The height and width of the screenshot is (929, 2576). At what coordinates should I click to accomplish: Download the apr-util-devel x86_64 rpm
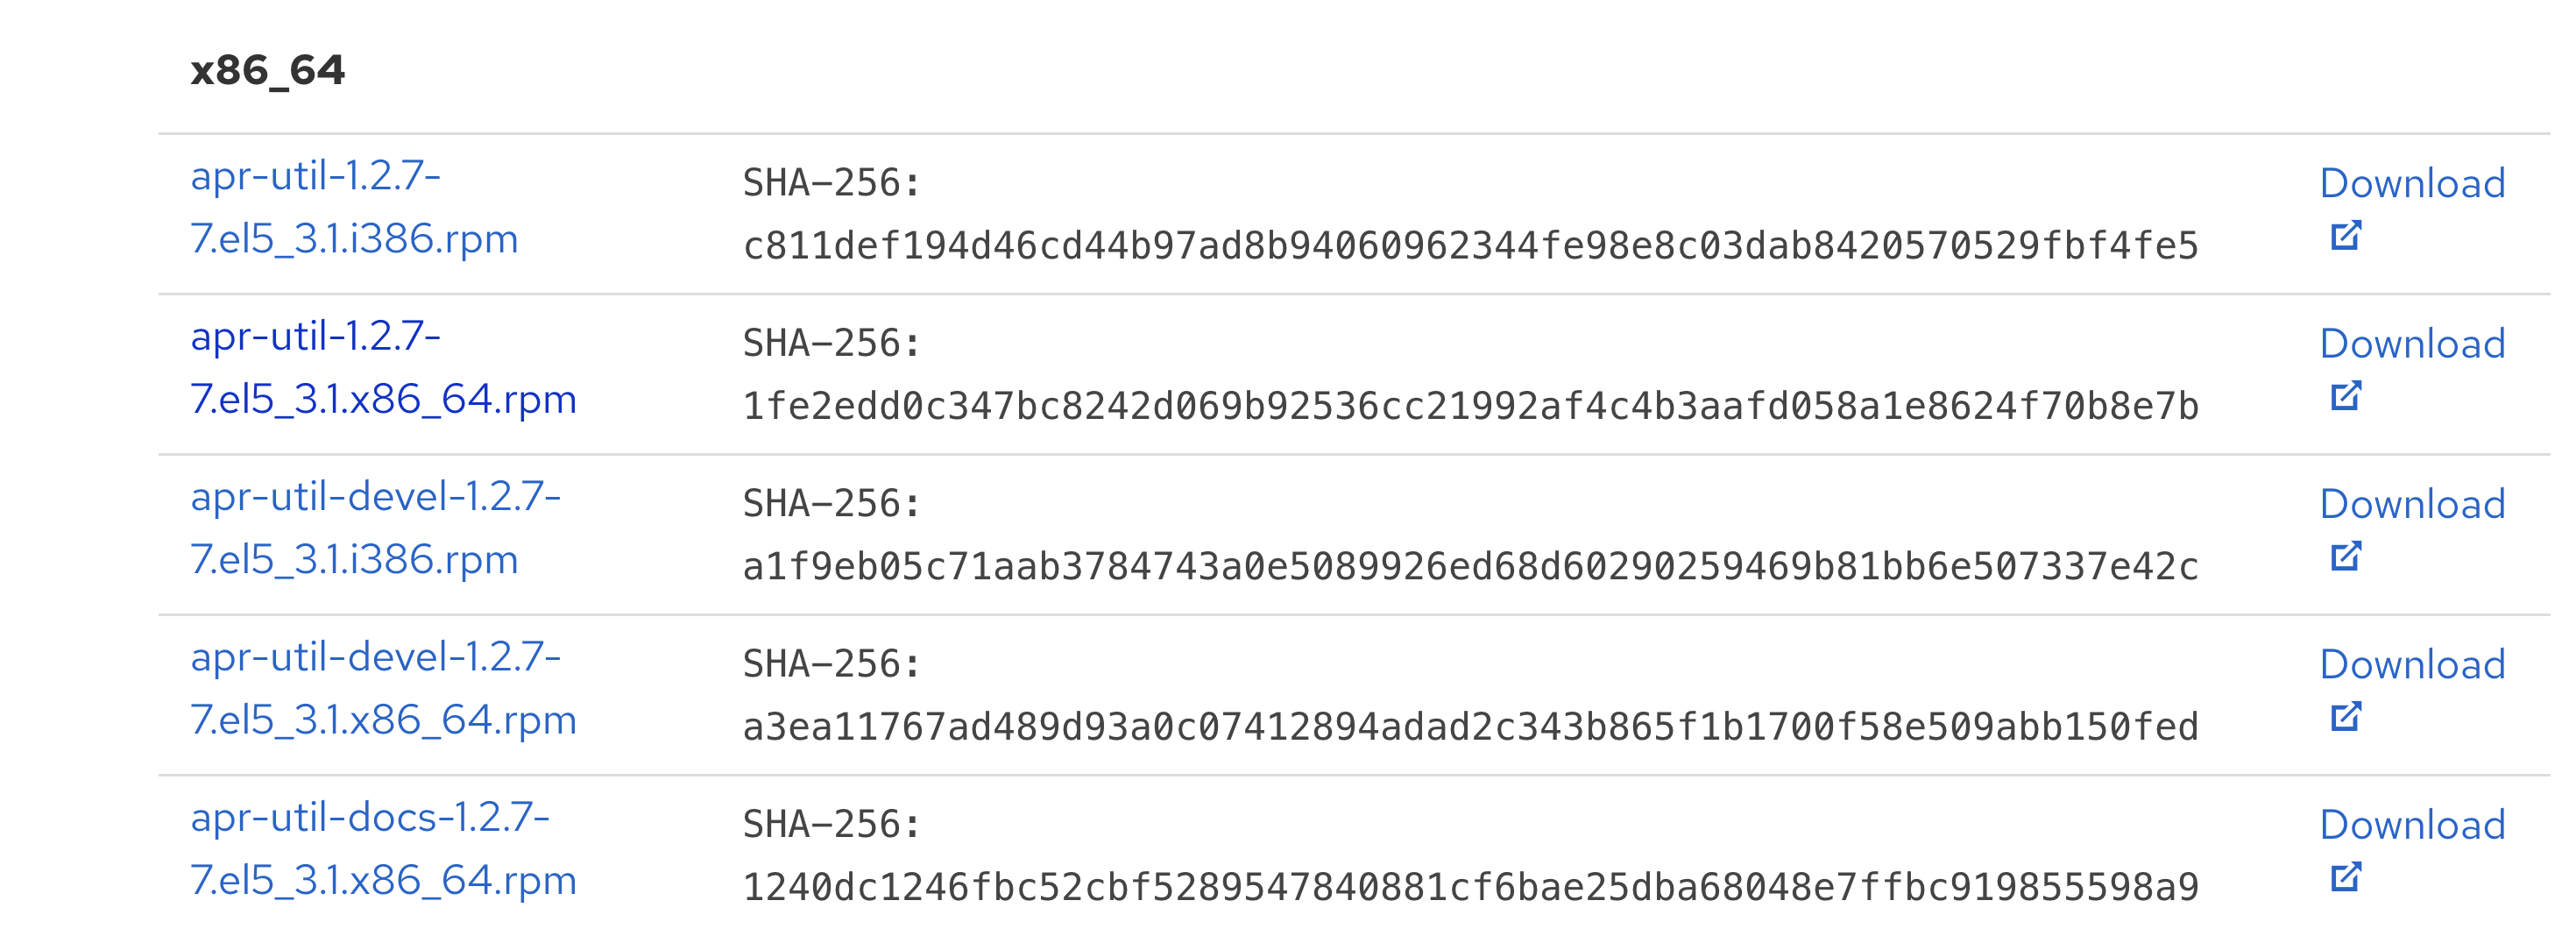point(2411,665)
